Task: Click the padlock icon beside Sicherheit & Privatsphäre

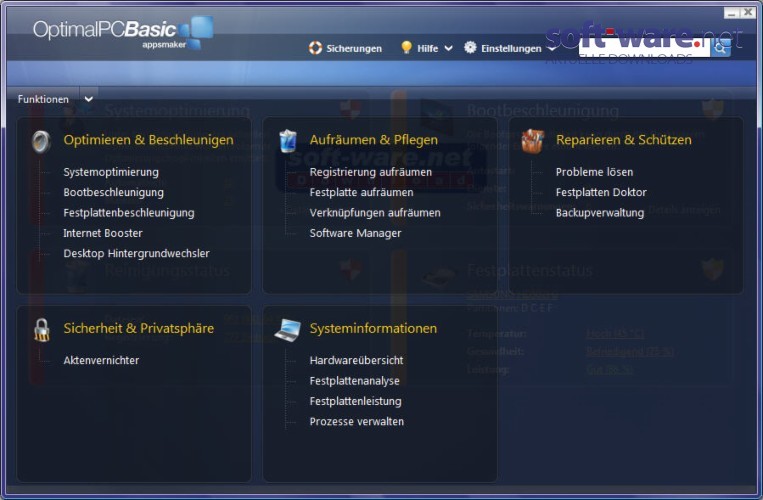Action: point(42,330)
